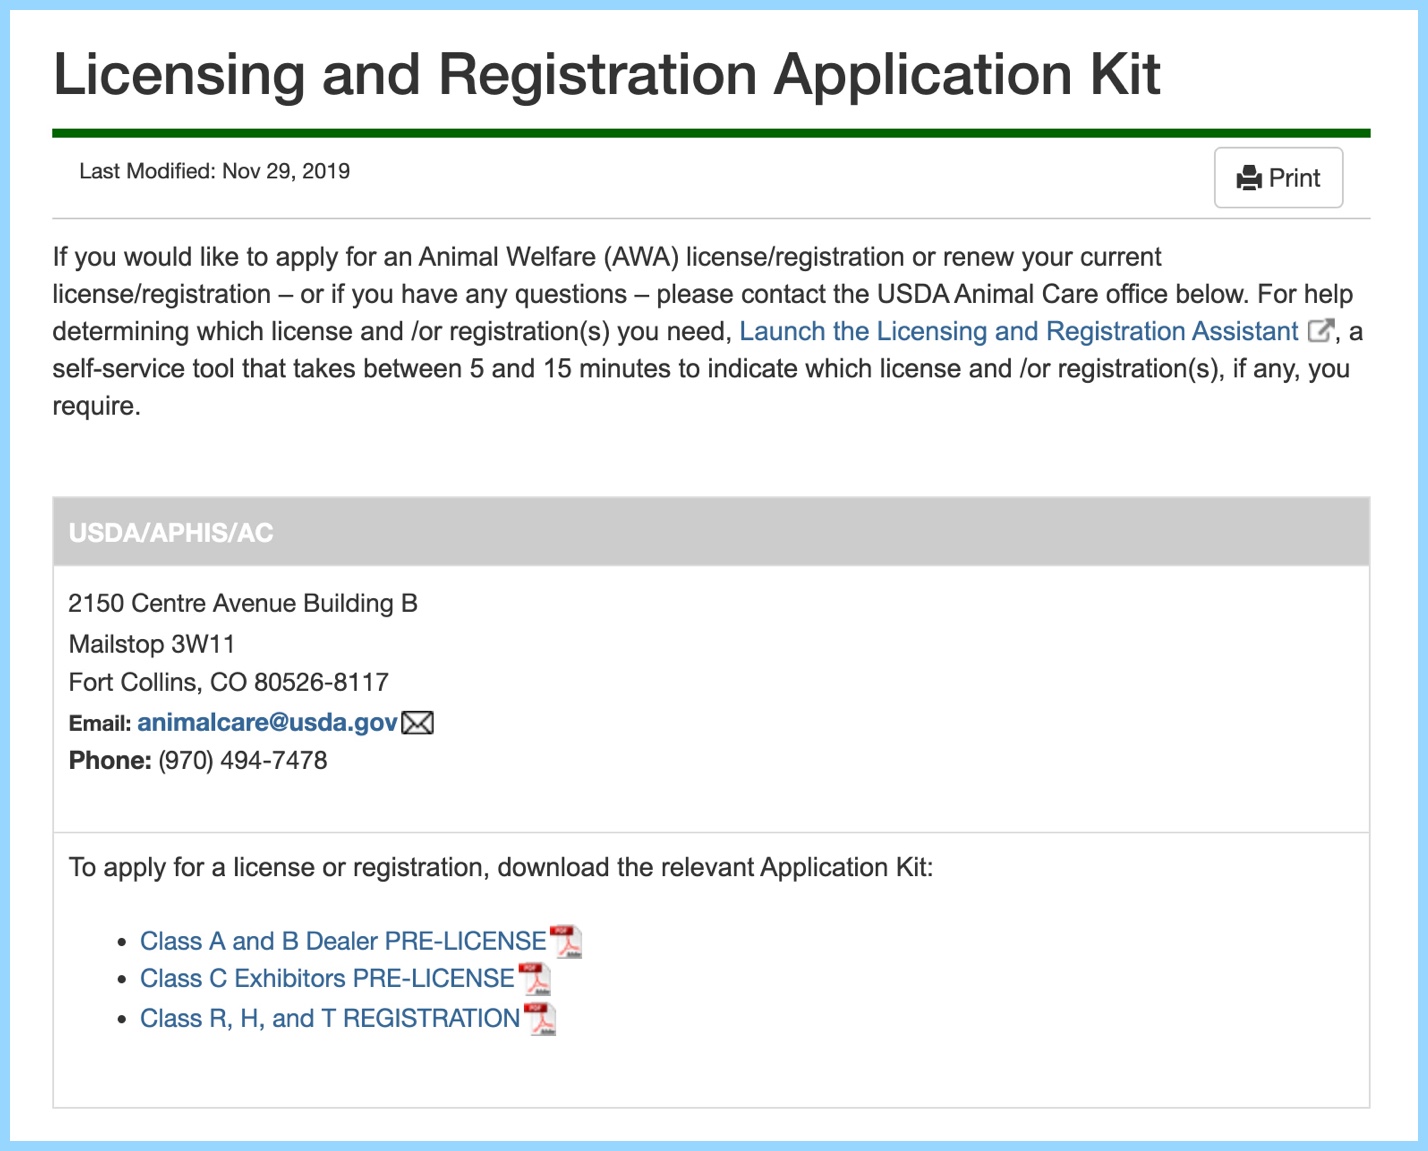
Task: Click the Print button
Action: [x=1277, y=178]
